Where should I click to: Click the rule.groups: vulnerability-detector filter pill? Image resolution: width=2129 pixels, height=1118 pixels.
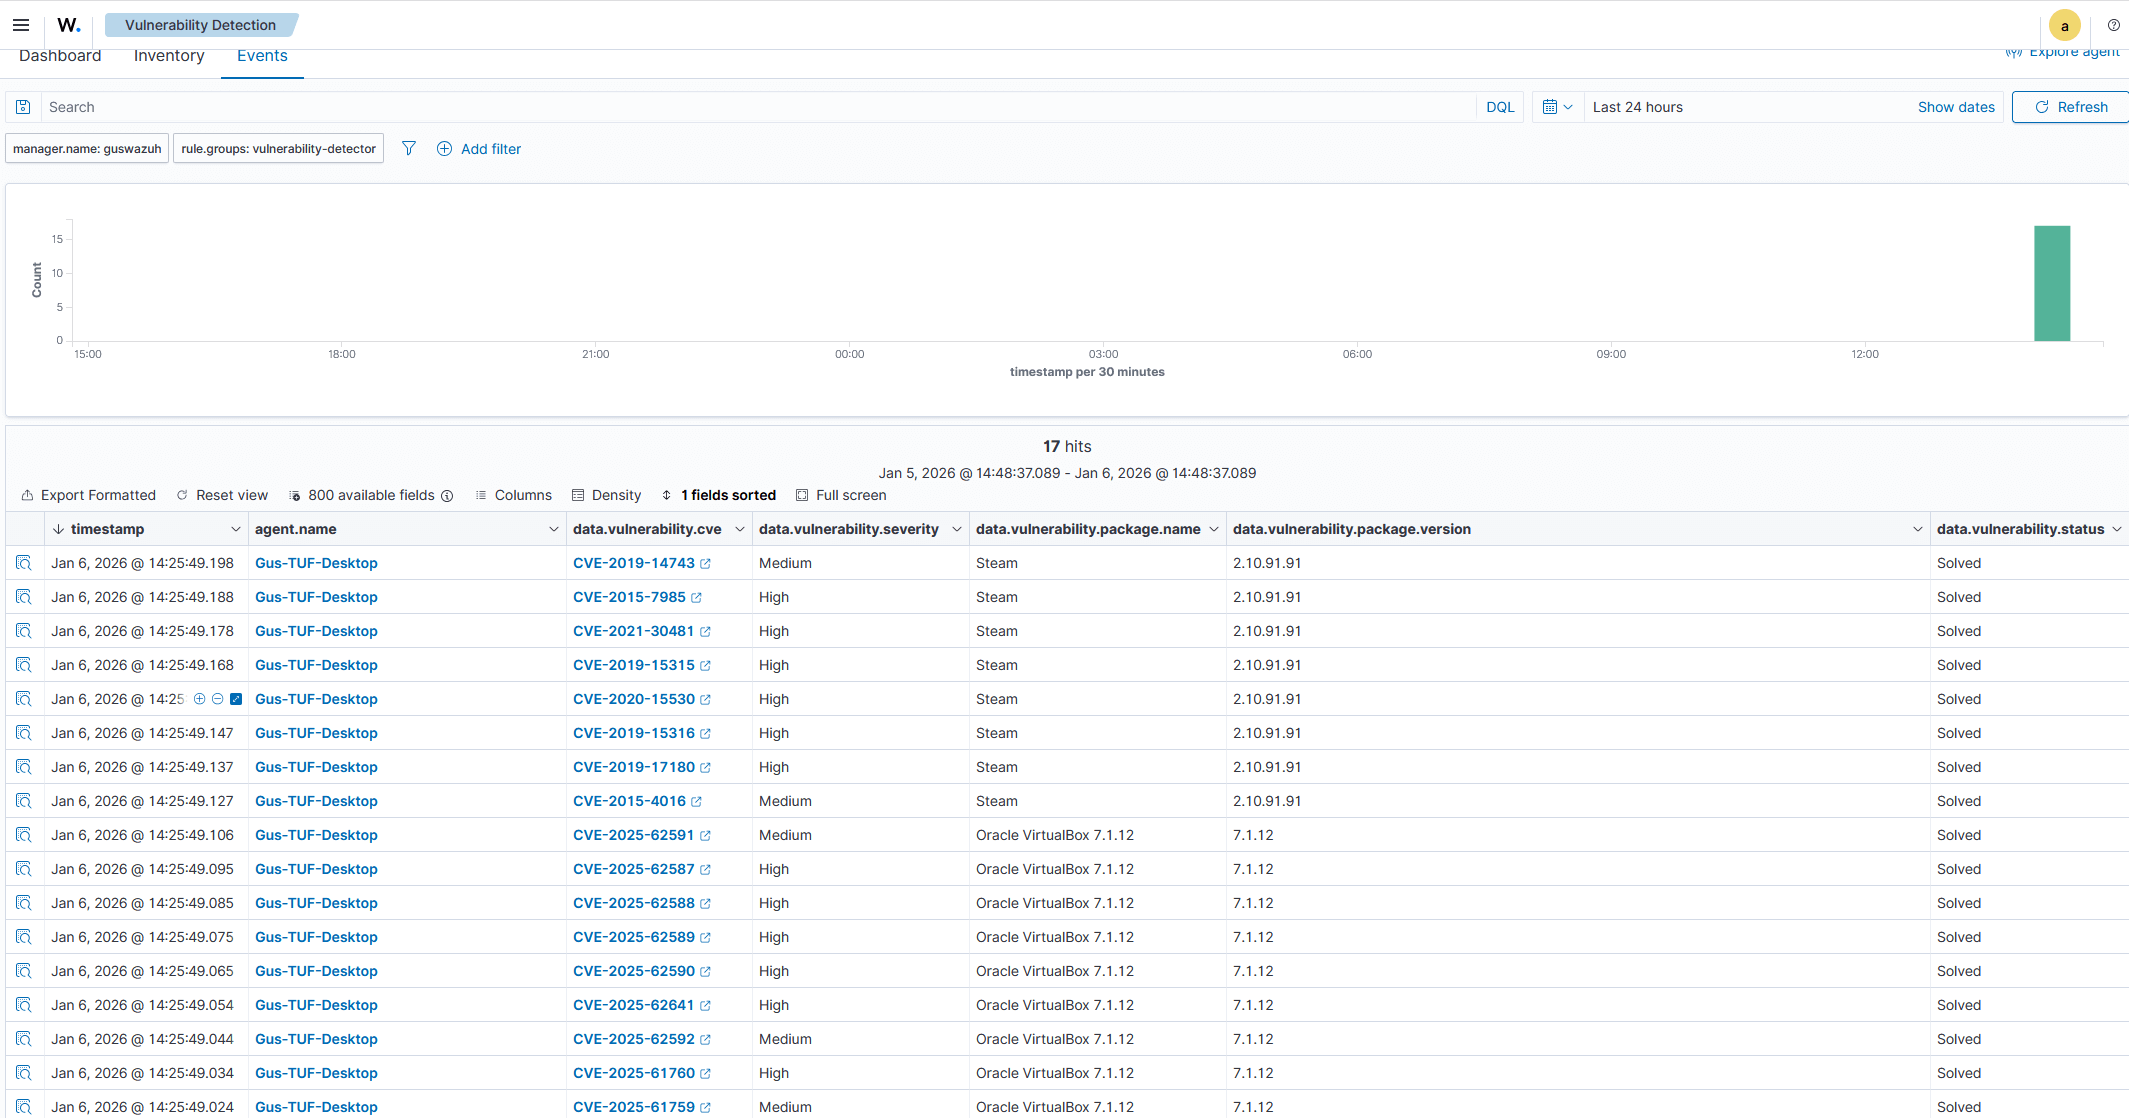coord(278,149)
